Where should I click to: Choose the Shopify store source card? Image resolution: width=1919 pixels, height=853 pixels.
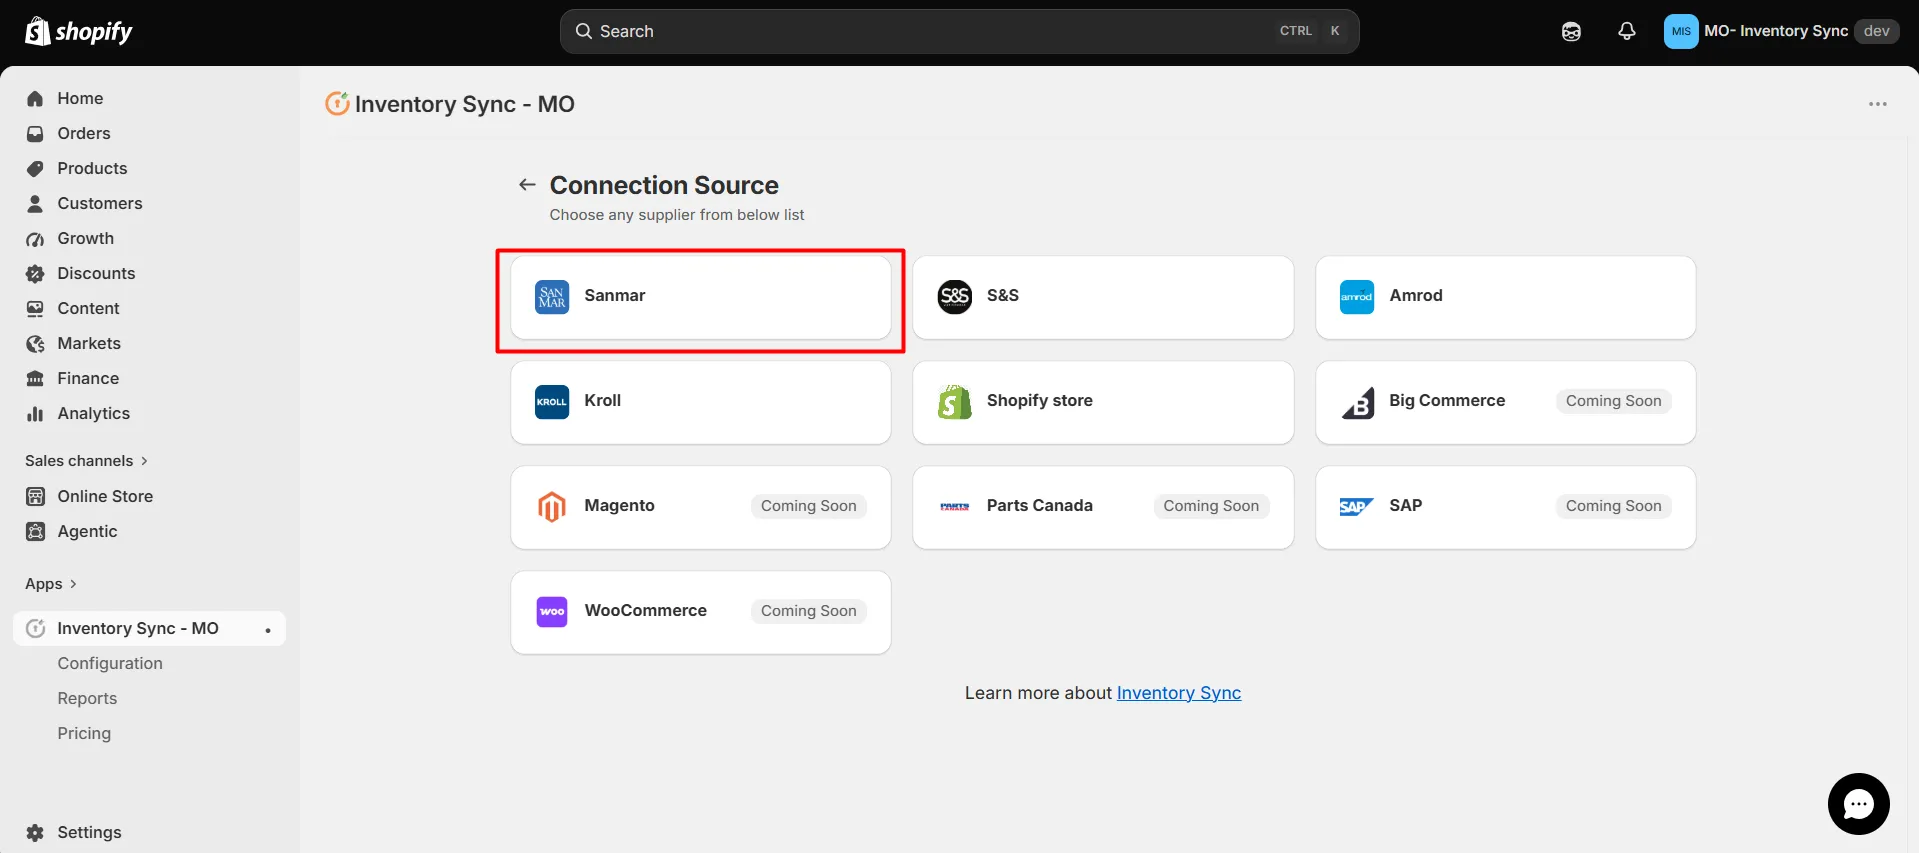pyautogui.click(x=1103, y=402)
